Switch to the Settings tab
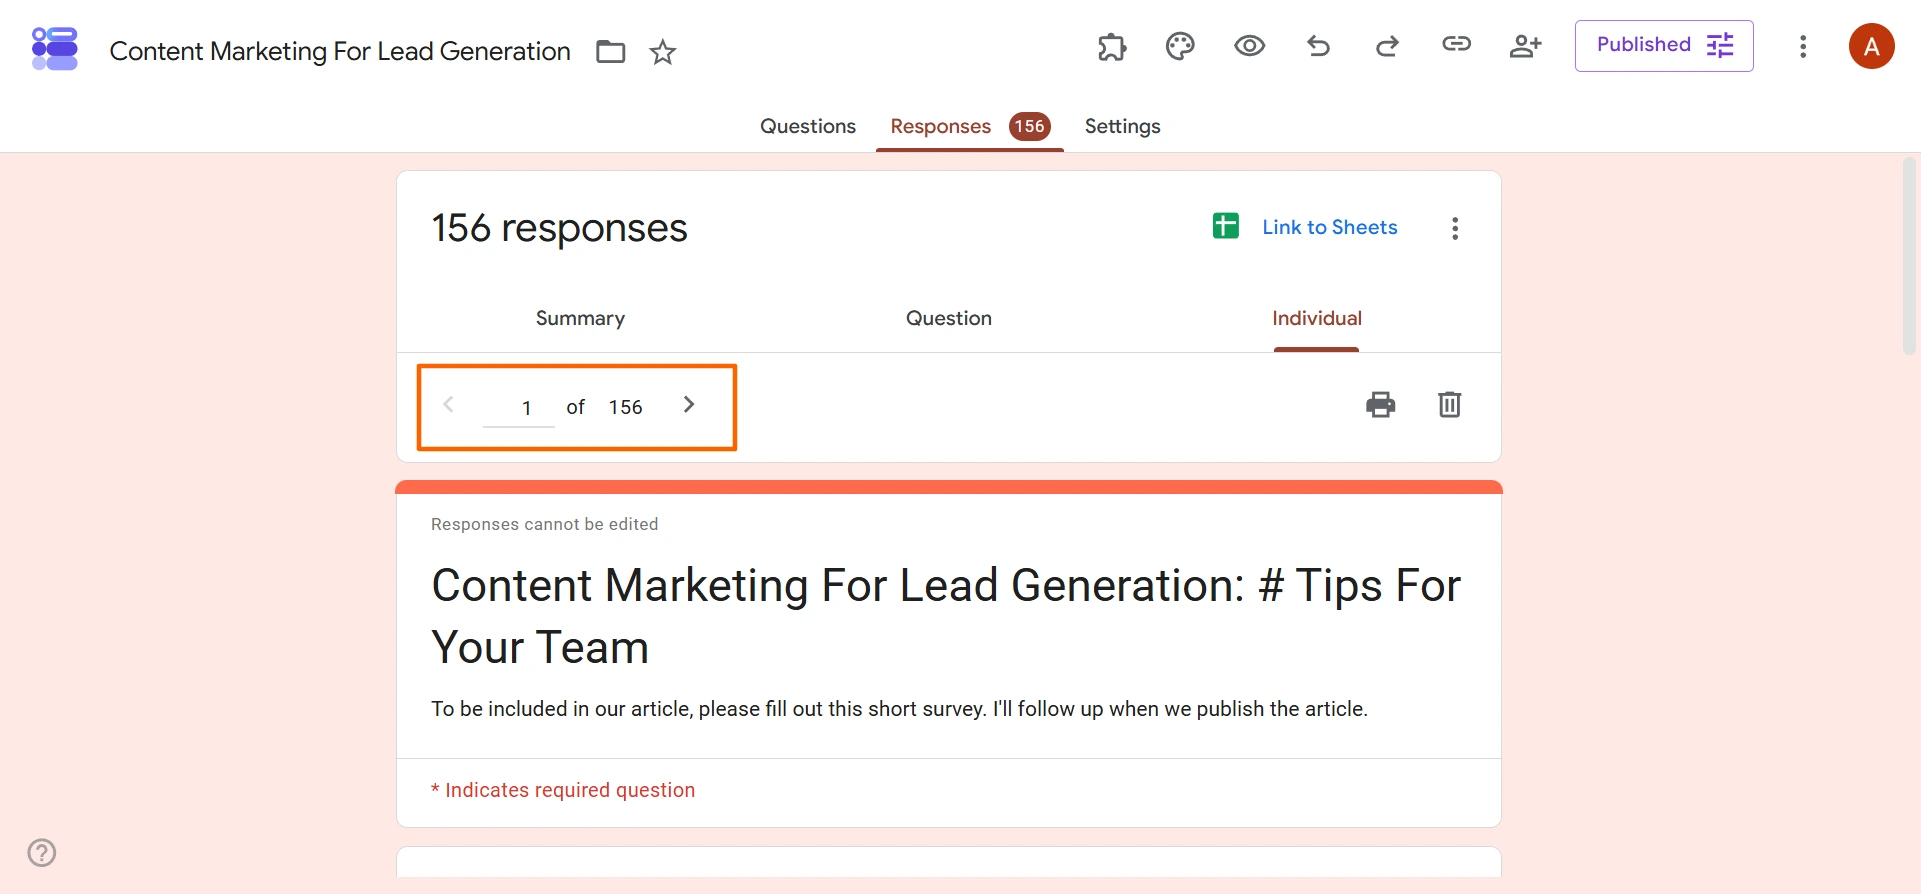Viewport: 1921px width, 894px height. click(x=1122, y=127)
